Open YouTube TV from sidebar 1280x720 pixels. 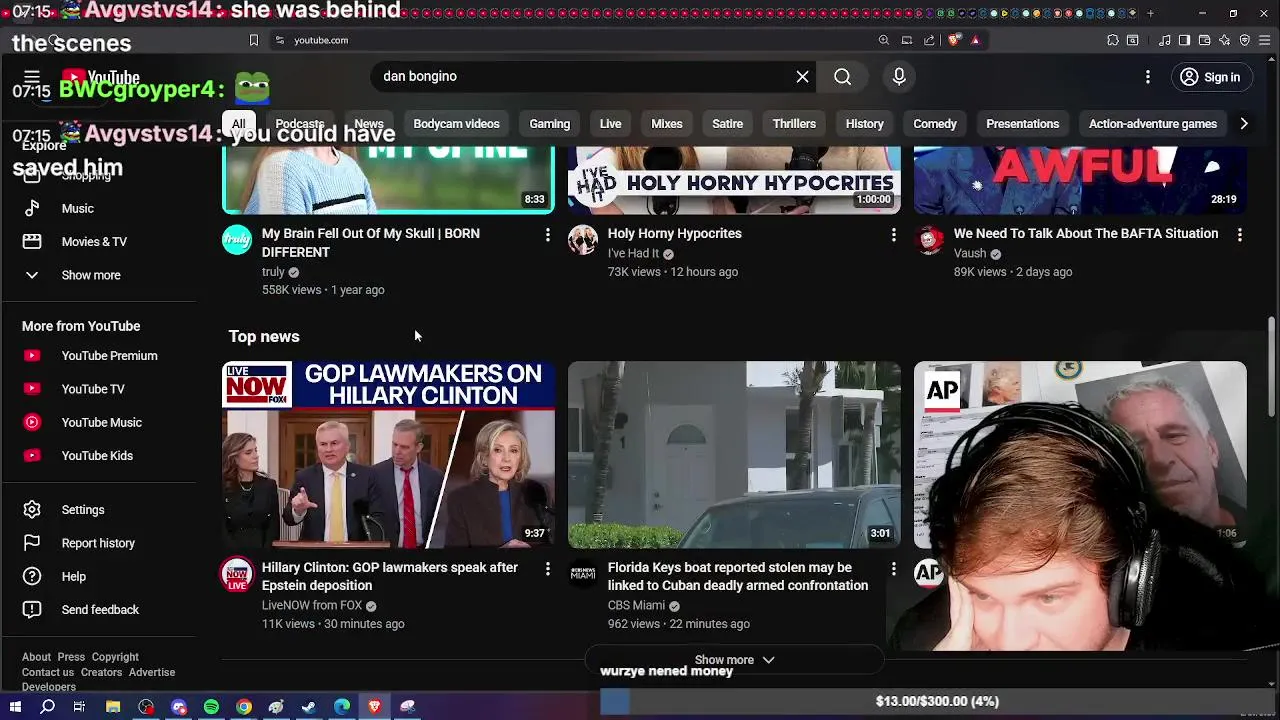pyautogui.click(x=100, y=389)
